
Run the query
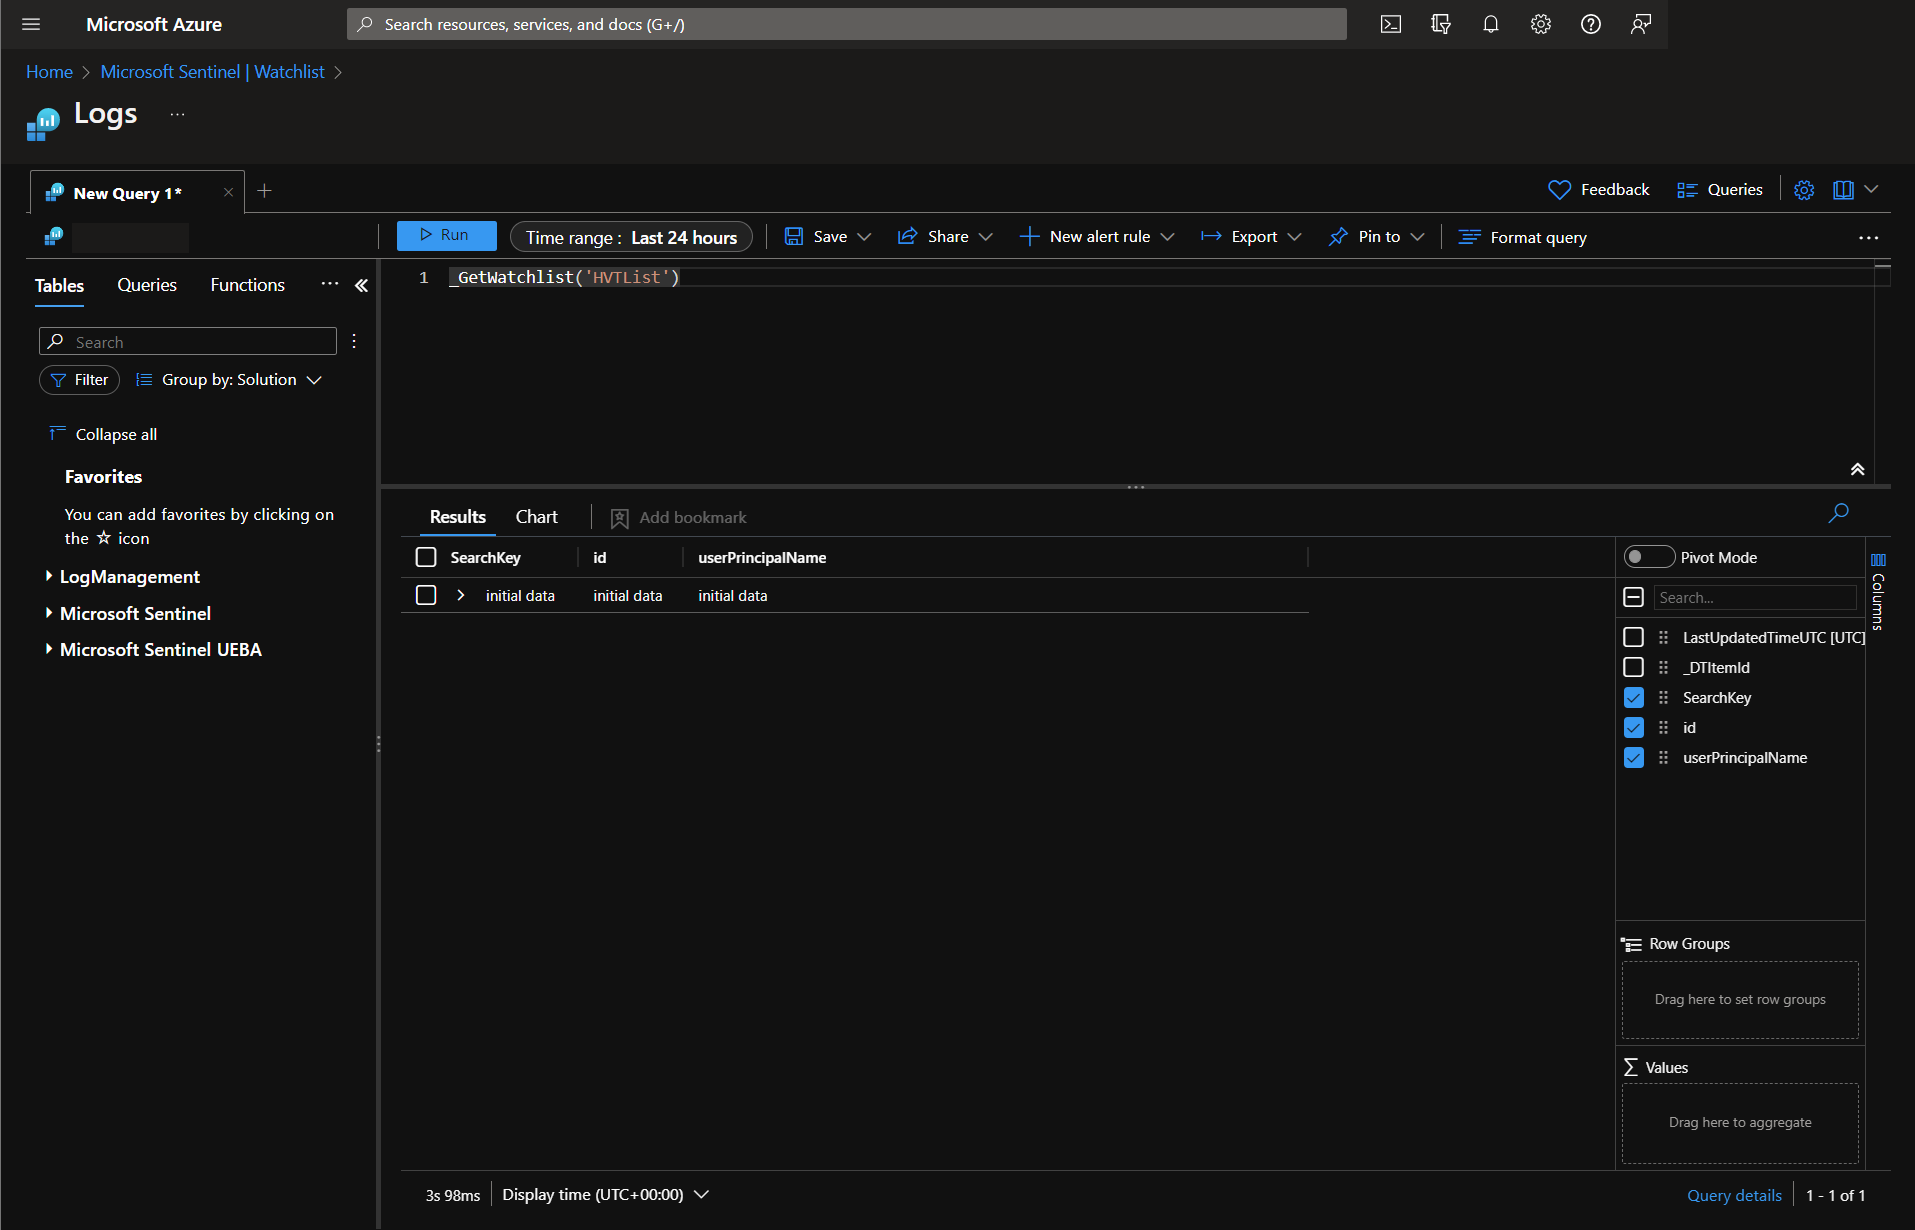446,235
